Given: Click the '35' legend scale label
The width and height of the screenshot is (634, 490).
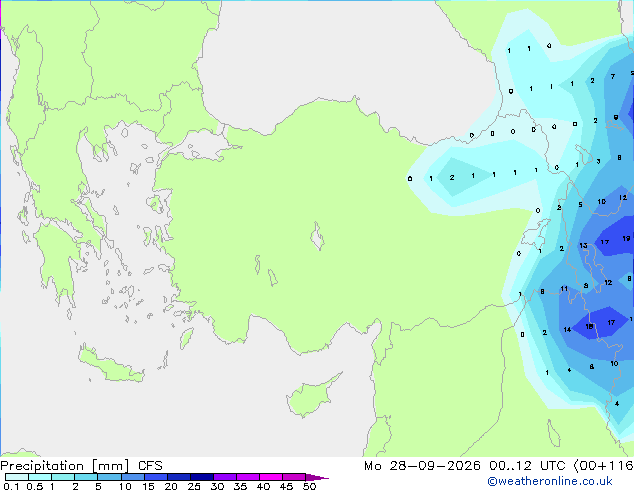Looking at the screenshot, I should click(240, 486).
